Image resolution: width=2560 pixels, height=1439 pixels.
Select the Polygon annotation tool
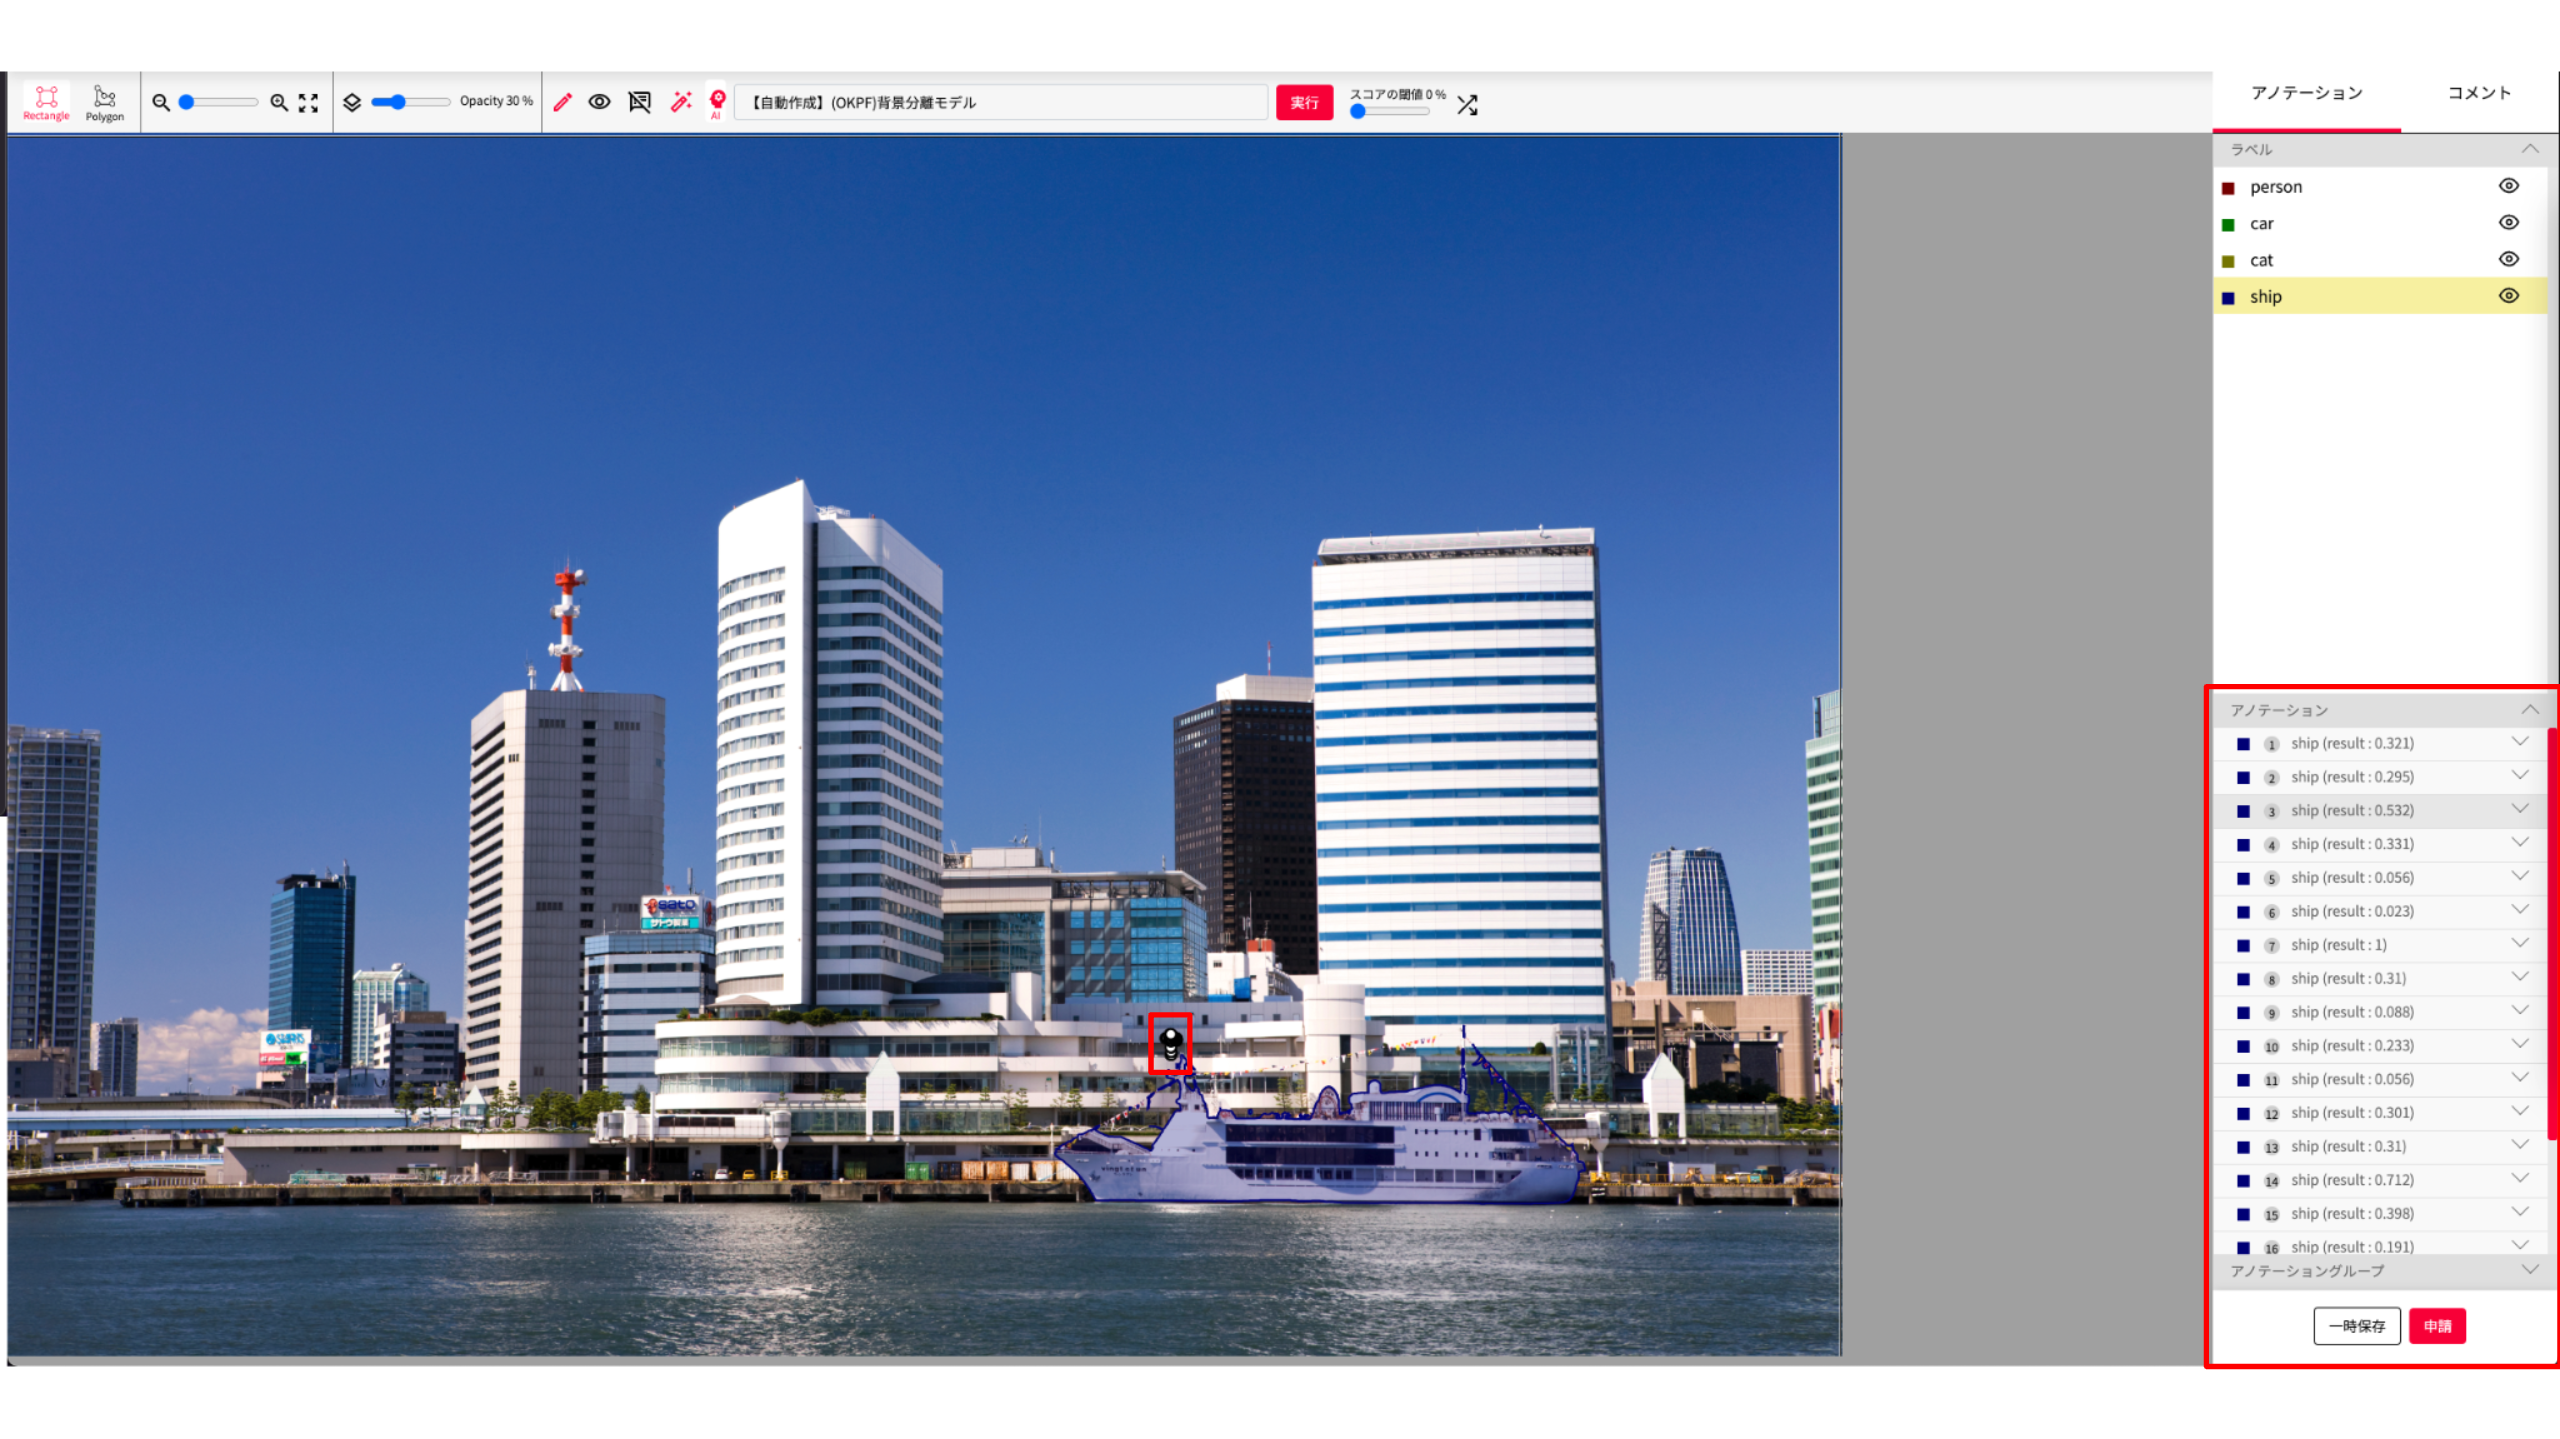coord(104,102)
